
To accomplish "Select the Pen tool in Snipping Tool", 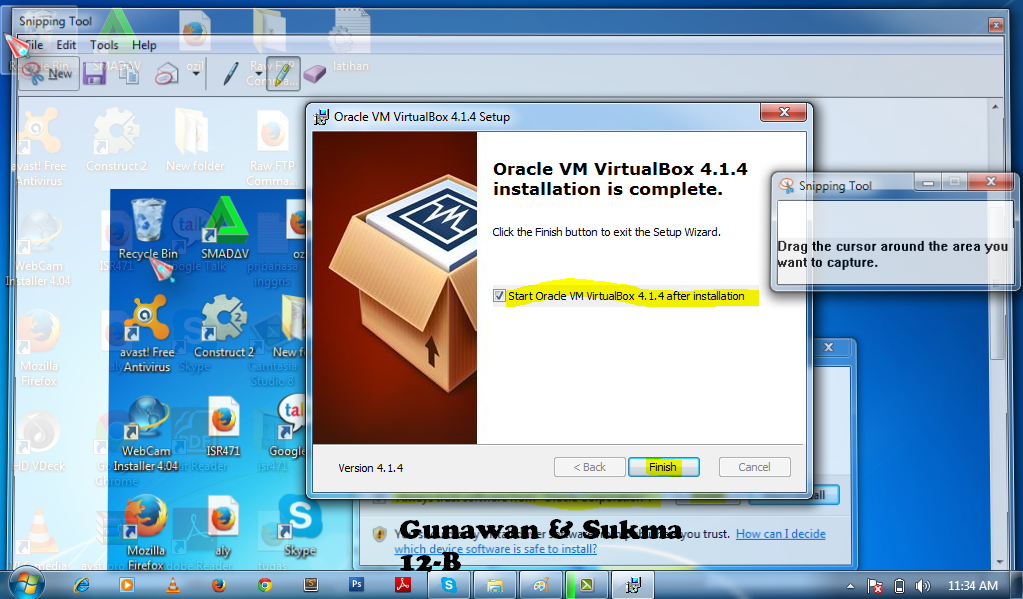I will (231, 73).
